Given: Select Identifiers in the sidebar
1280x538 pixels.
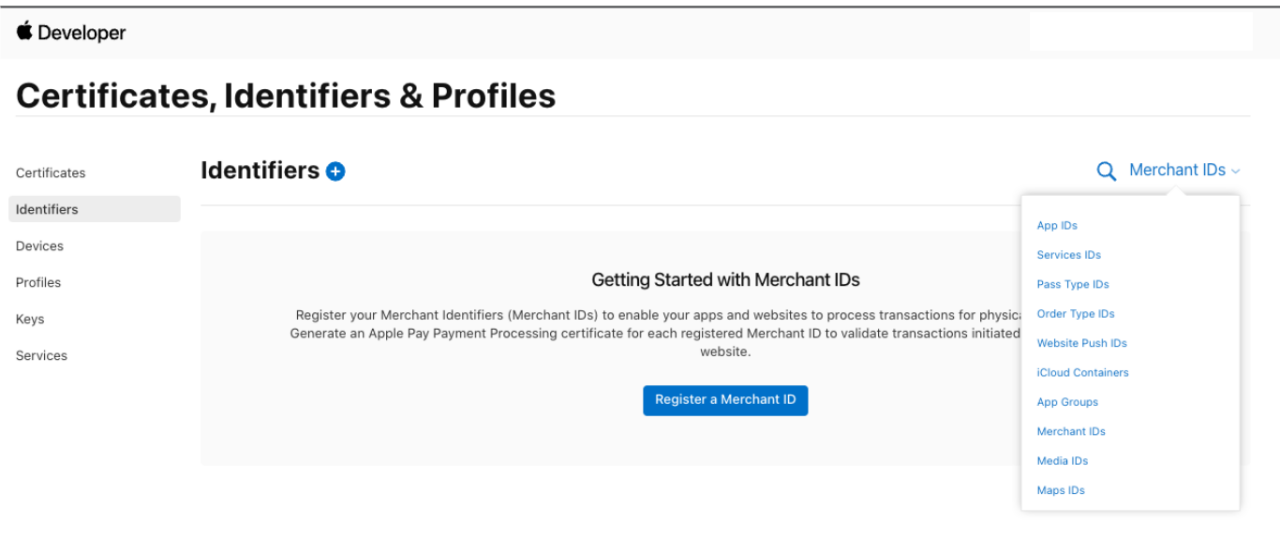Looking at the screenshot, I should (x=47, y=209).
